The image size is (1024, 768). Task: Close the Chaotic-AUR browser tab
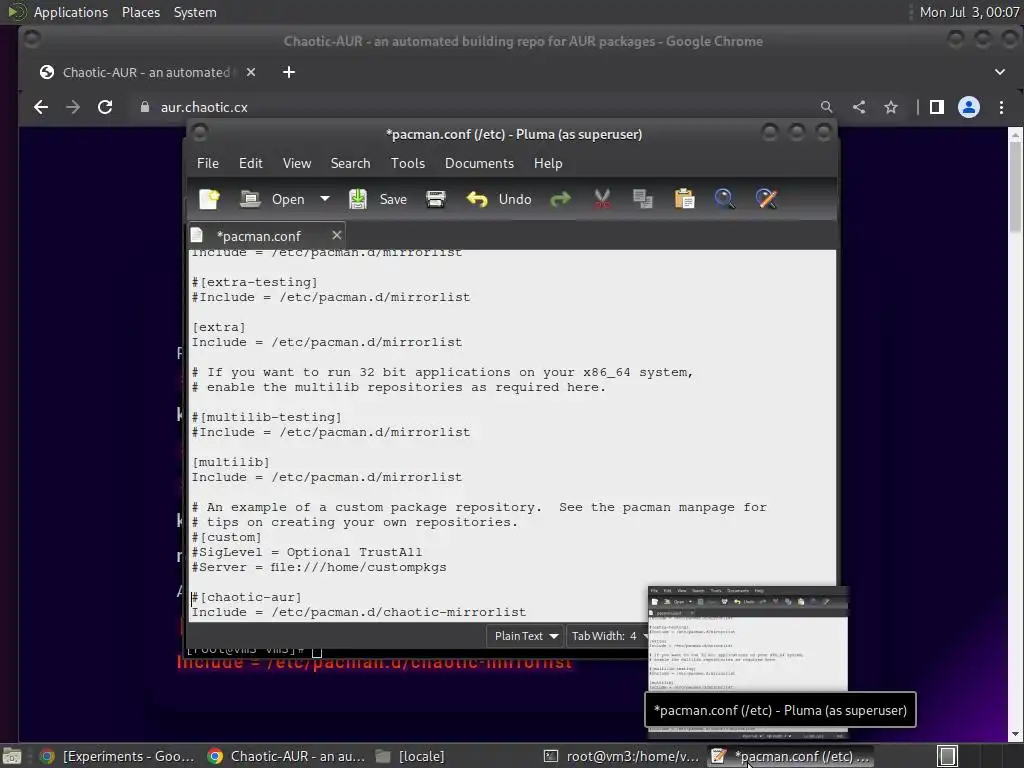(x=251, y=72)
